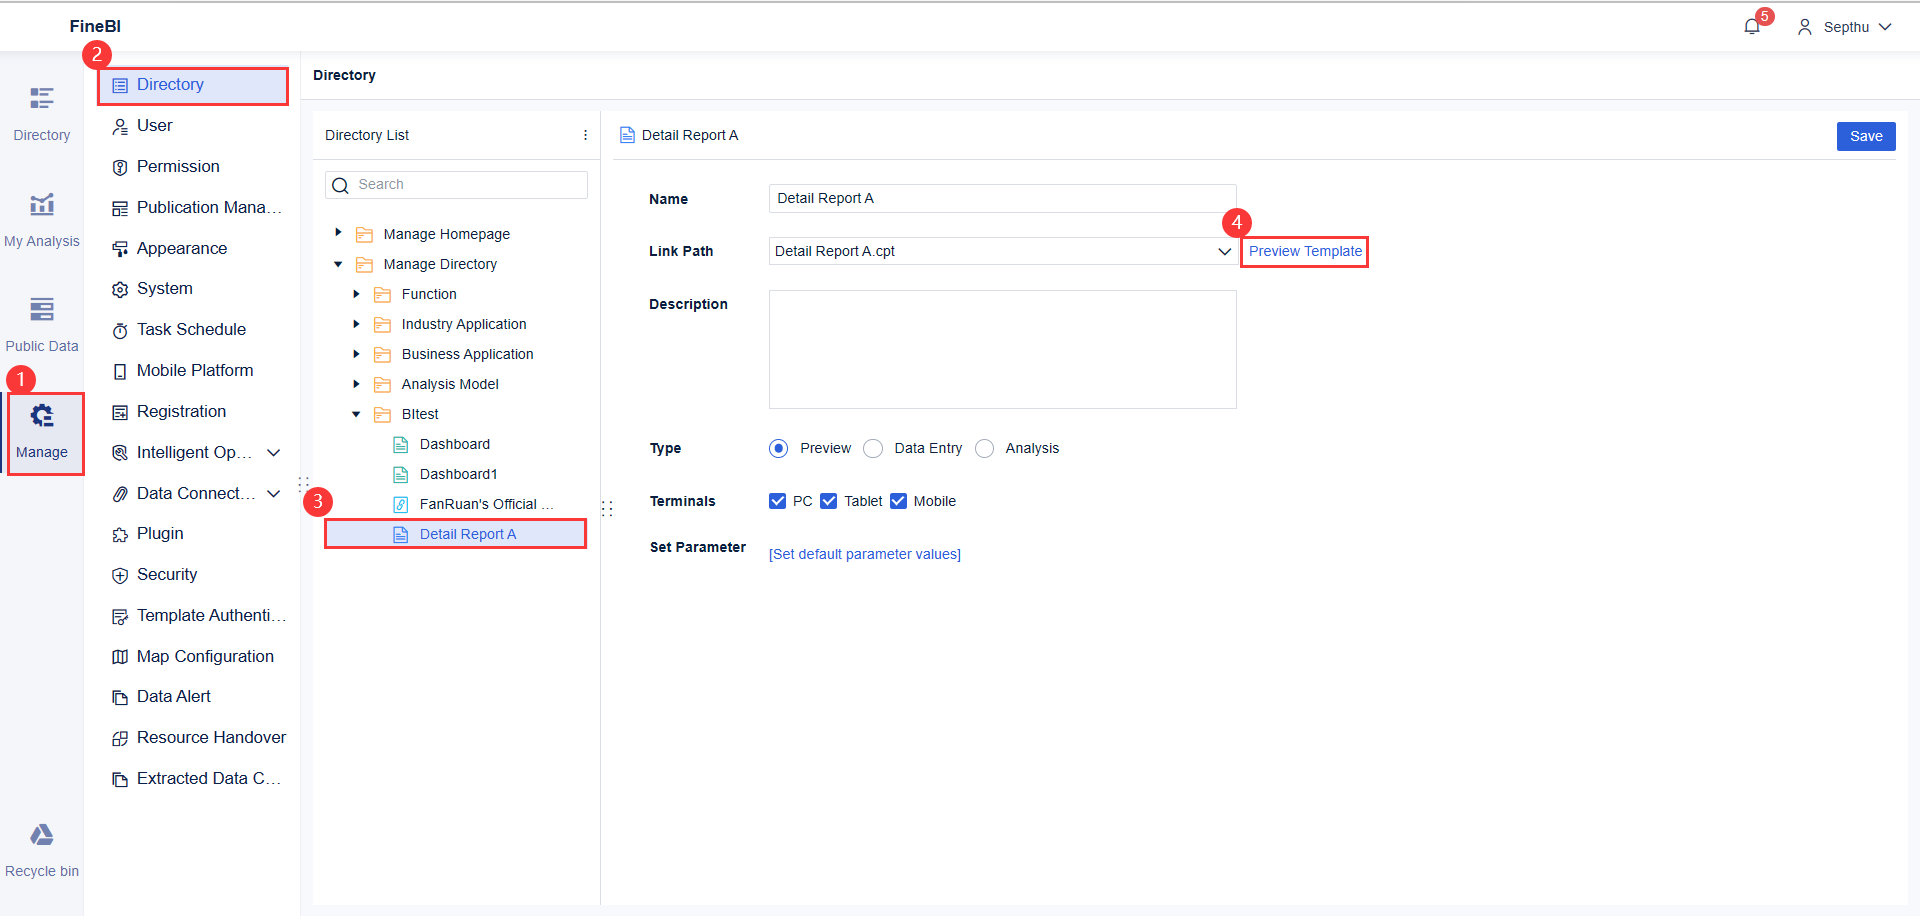Open the Task Schedule settings
1920x916 pixels.
point(191,329)
